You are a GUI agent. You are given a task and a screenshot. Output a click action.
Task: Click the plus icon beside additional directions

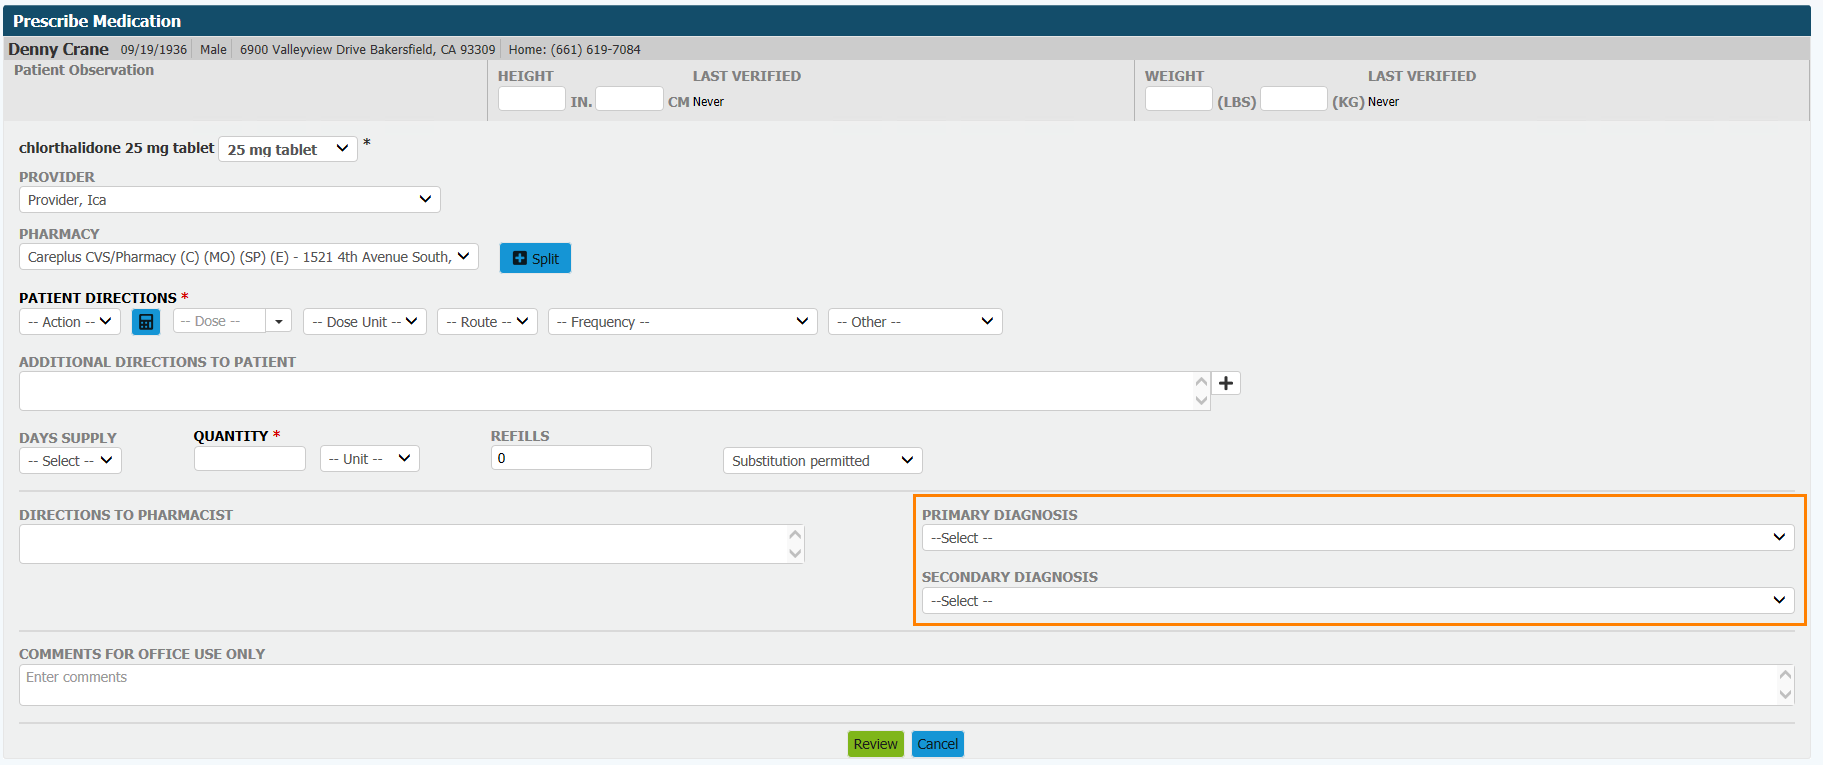[1226, 383]
